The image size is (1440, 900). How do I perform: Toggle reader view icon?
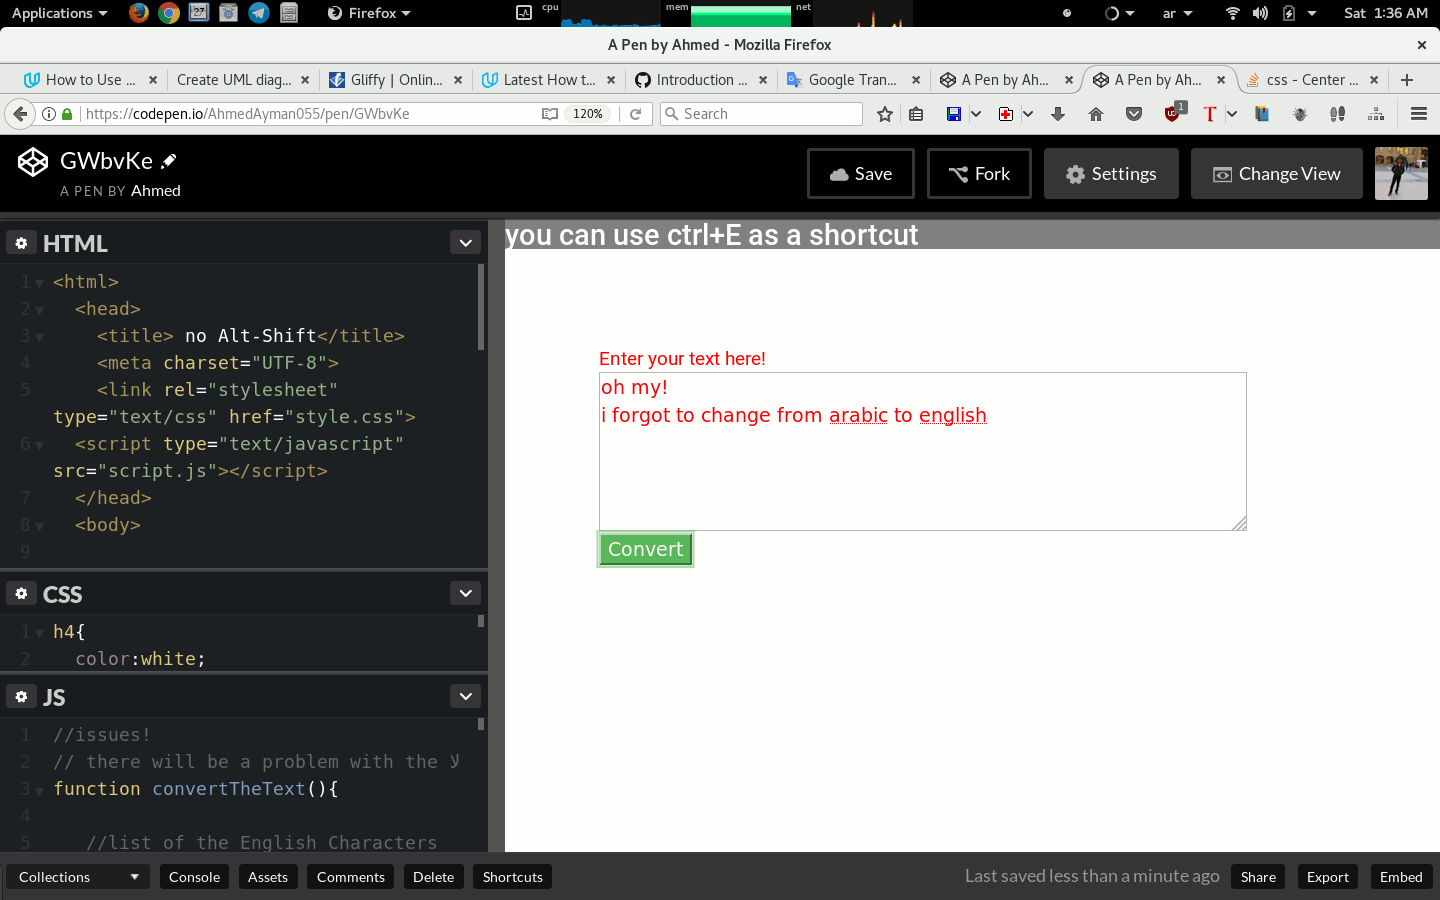[x=549, y=114]
